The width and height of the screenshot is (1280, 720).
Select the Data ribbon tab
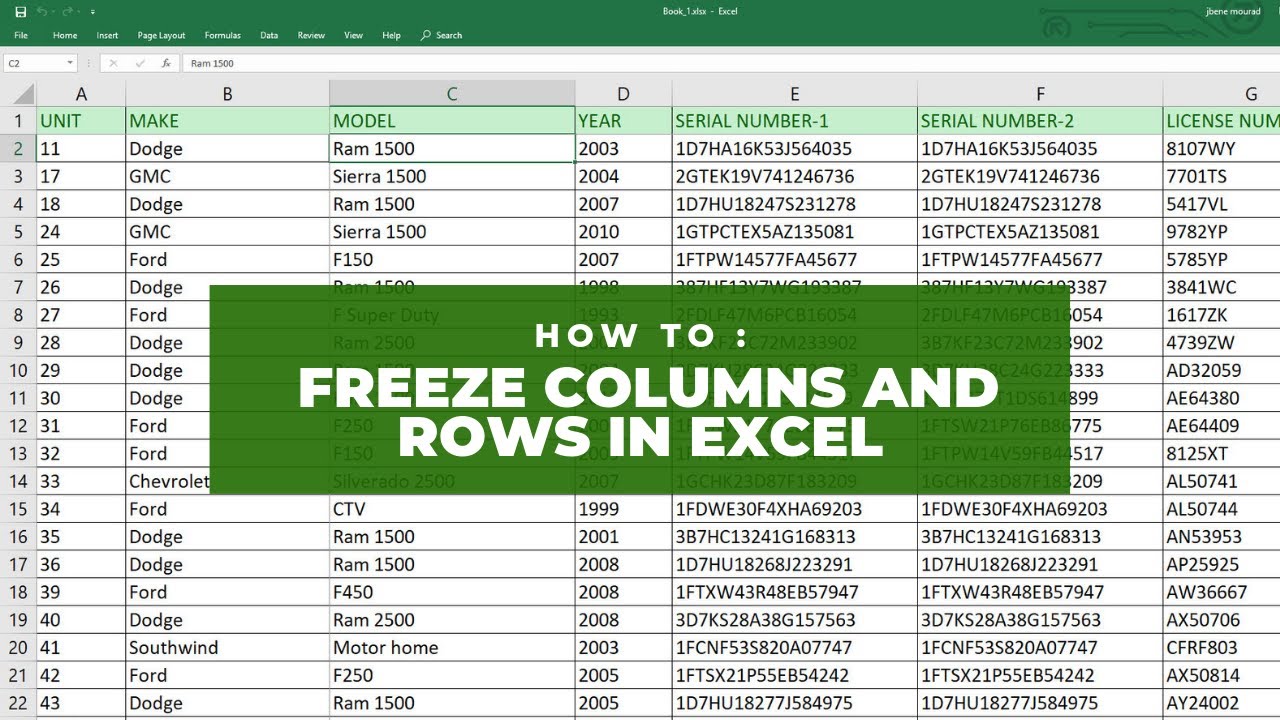click(x=269, y=35)
